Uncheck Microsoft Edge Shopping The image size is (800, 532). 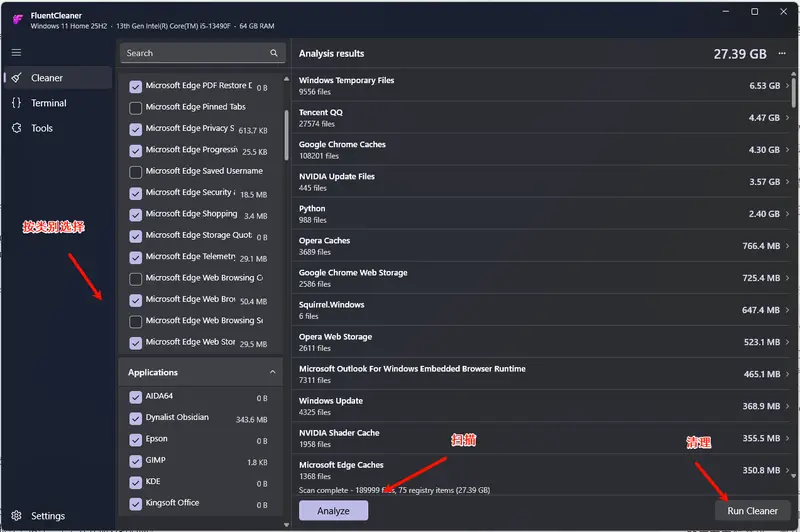[135, 215]
